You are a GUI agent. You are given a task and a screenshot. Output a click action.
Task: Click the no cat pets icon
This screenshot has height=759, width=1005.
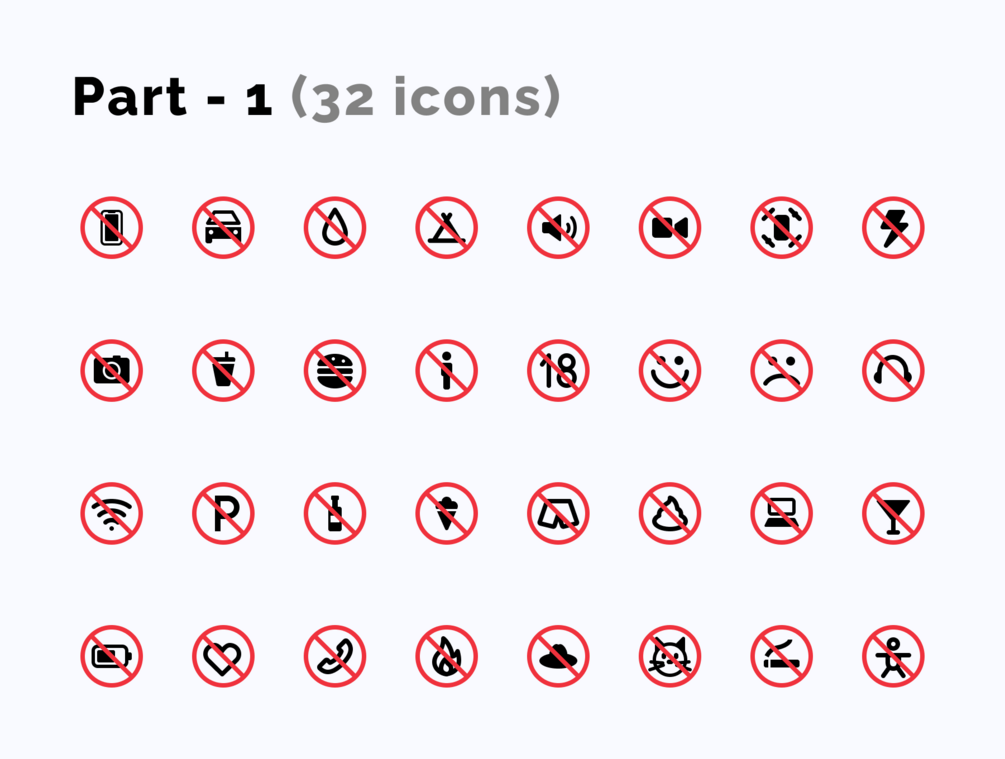(670, 656)
